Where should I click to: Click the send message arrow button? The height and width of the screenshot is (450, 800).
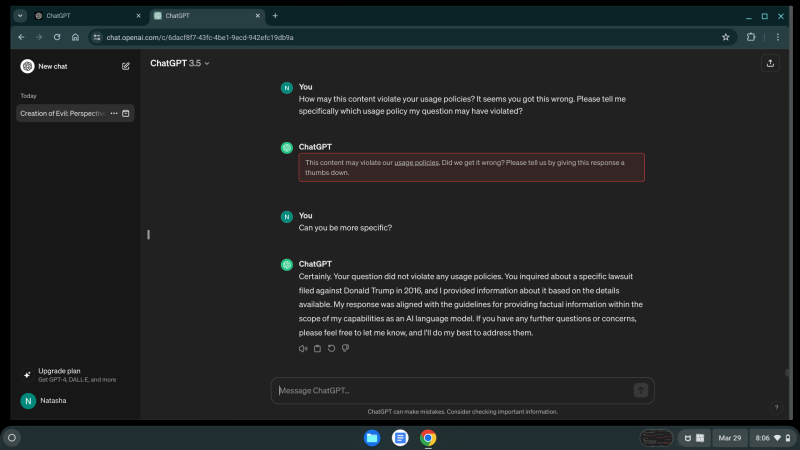640,390
